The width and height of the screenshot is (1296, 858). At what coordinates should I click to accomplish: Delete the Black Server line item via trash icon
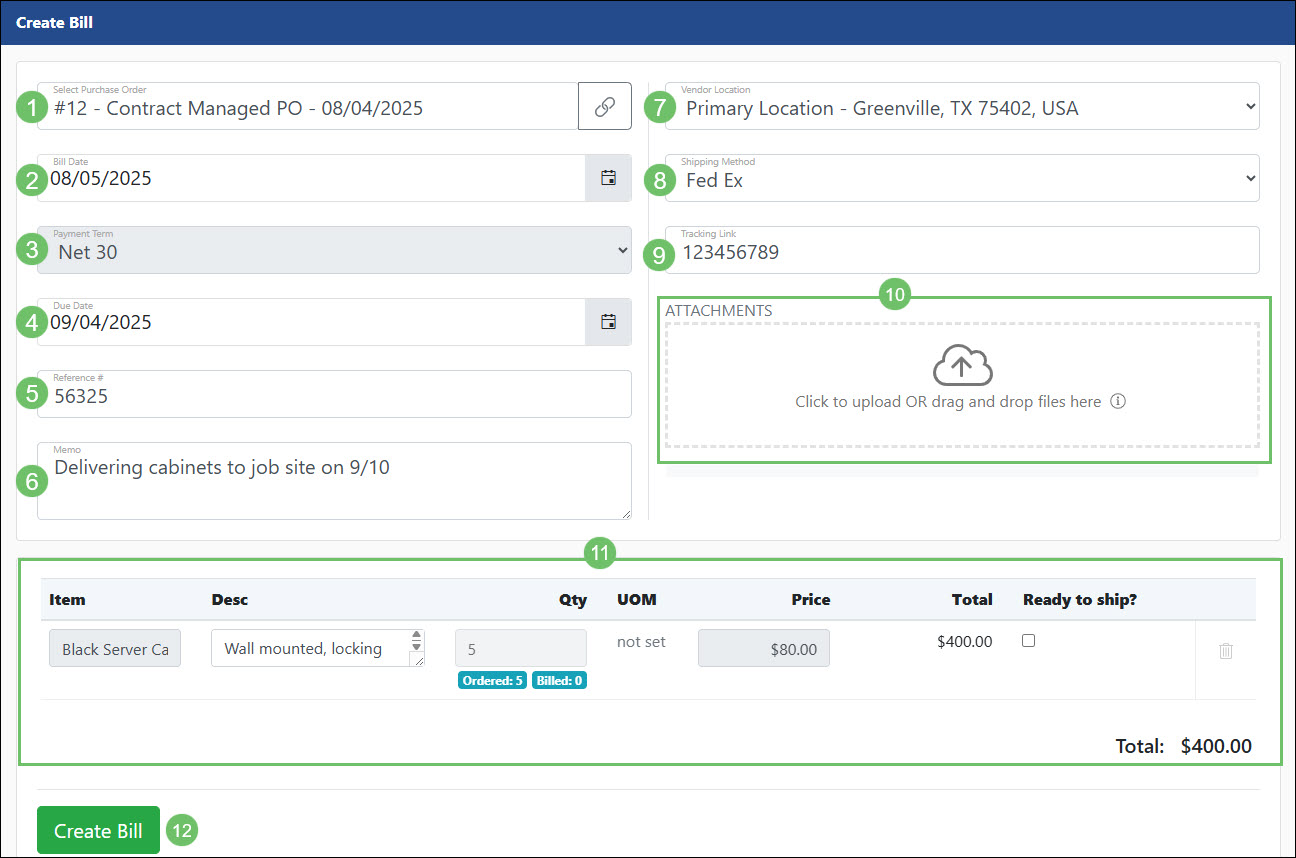pyautogui.click(x=1225, y=652)
